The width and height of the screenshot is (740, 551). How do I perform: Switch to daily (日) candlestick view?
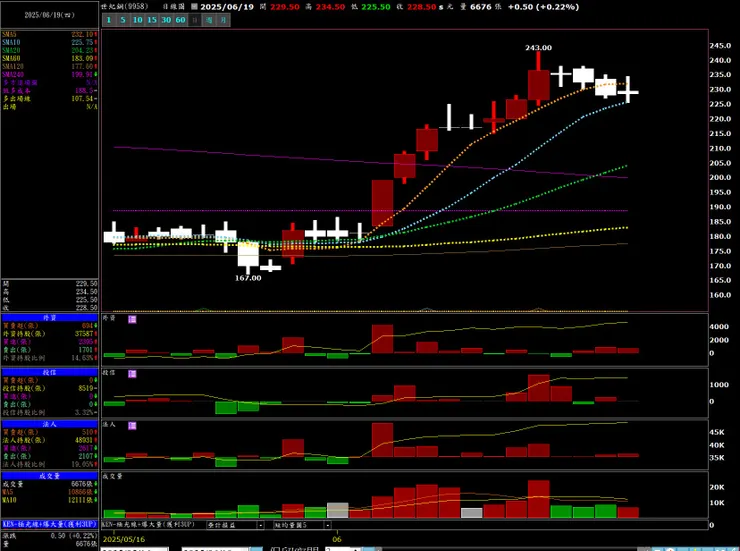click(x=194, y=20)
